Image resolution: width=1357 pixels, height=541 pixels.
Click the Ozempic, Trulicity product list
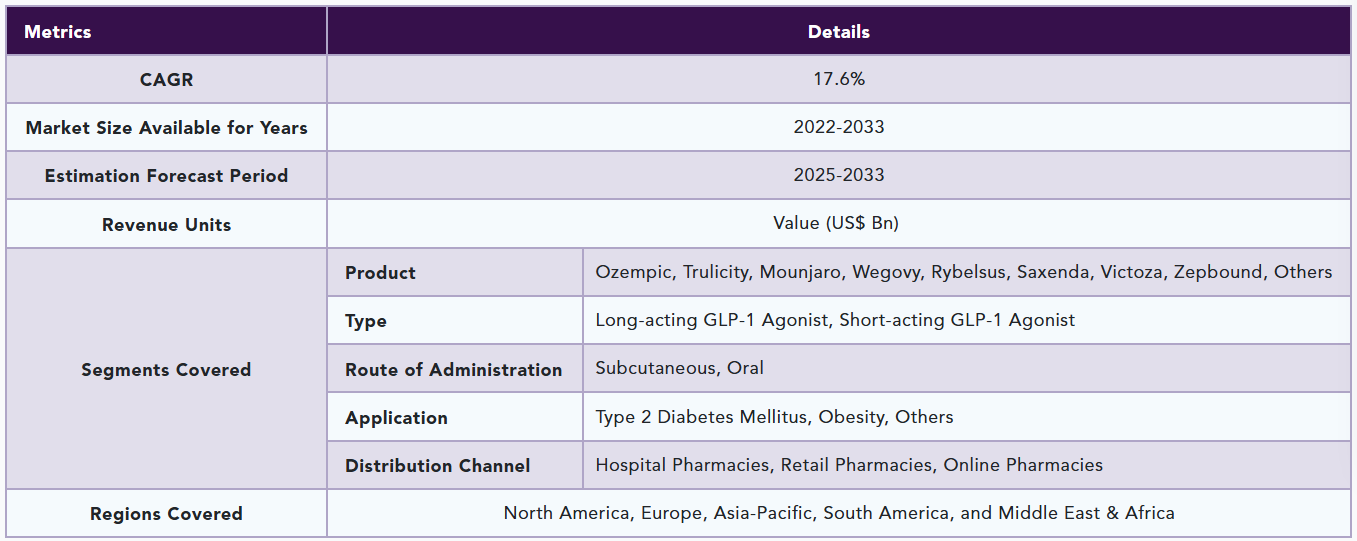tap(963, 272)
